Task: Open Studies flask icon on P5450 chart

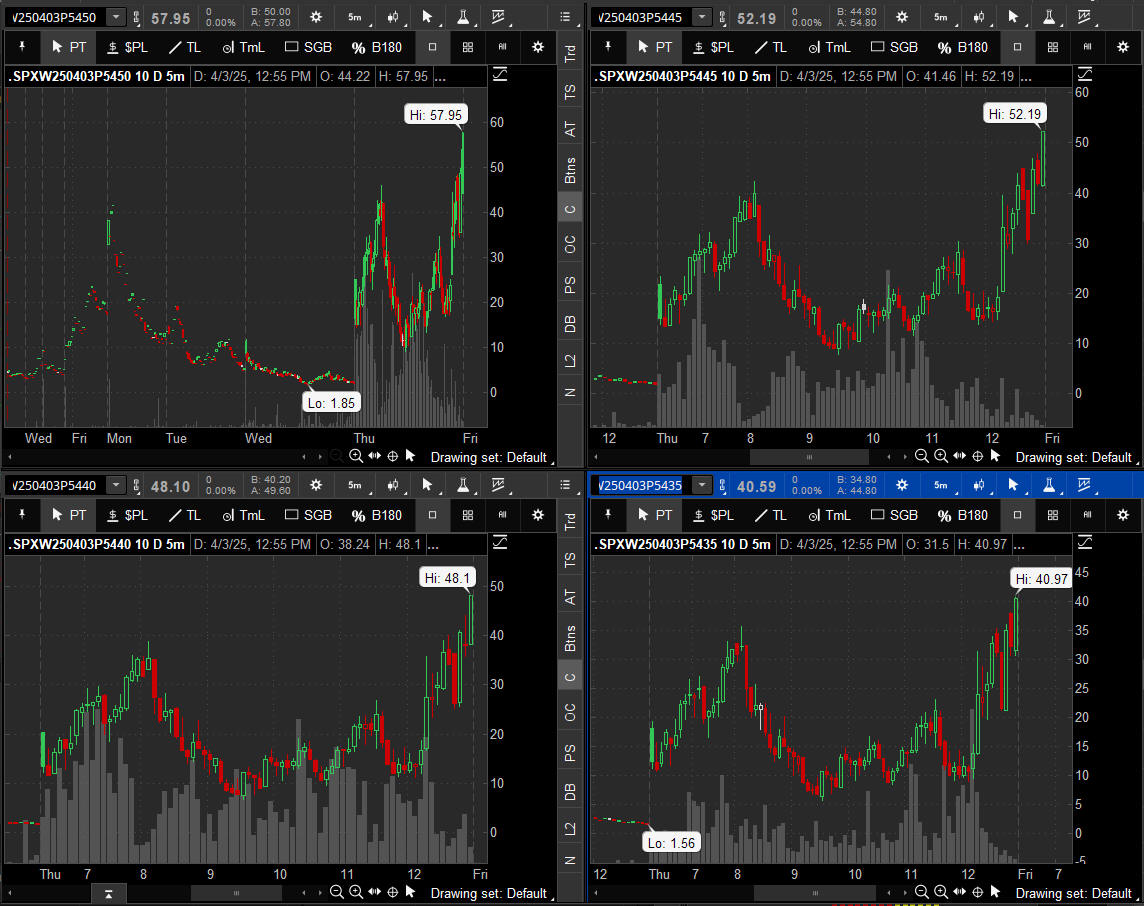Action: click(x=463, y=17)
